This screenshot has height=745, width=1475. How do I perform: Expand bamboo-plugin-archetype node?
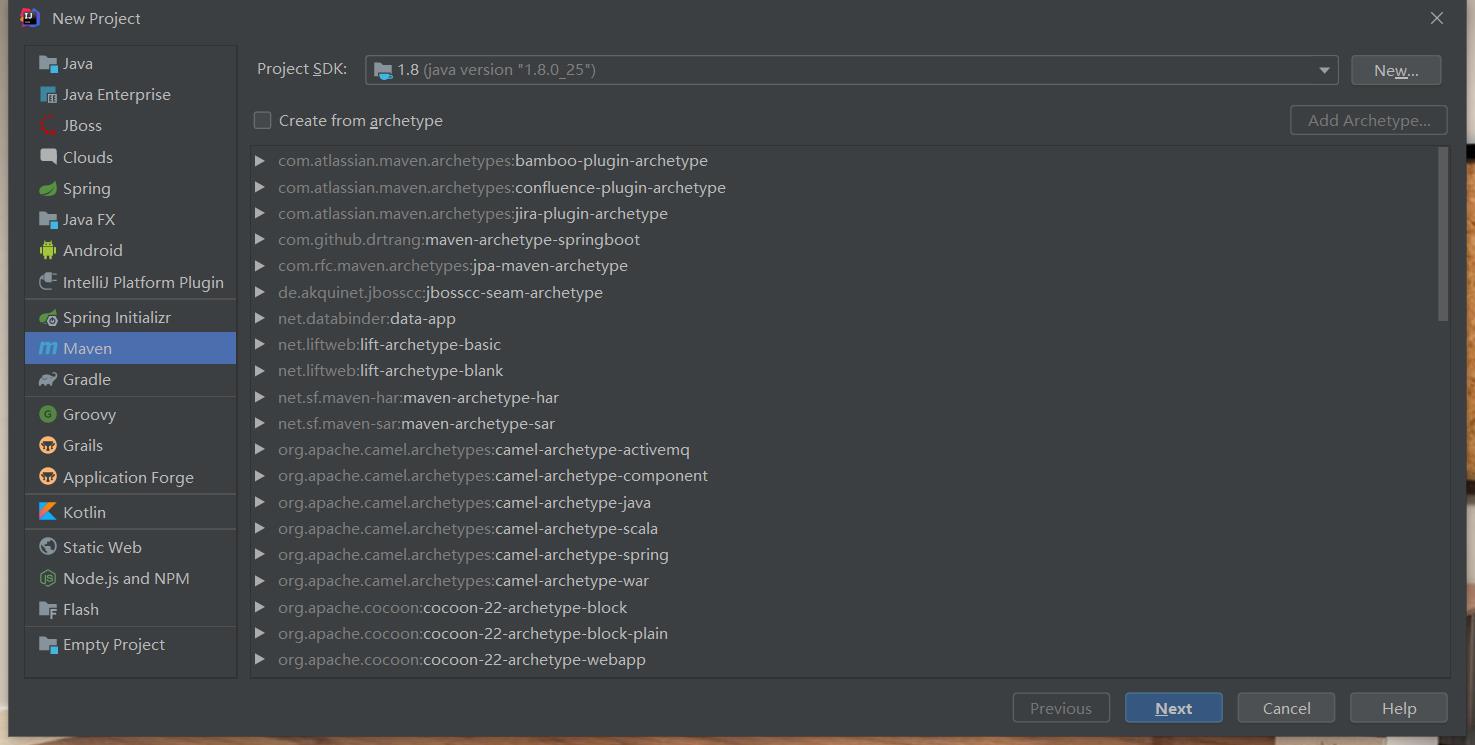click(260, 161)
